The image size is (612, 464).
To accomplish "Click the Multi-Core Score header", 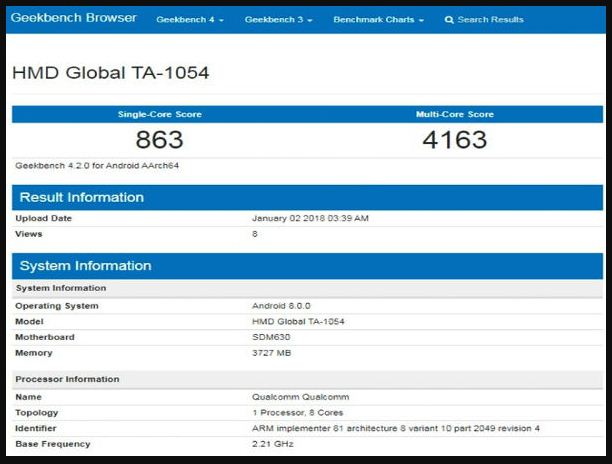I will coord(455,114).
